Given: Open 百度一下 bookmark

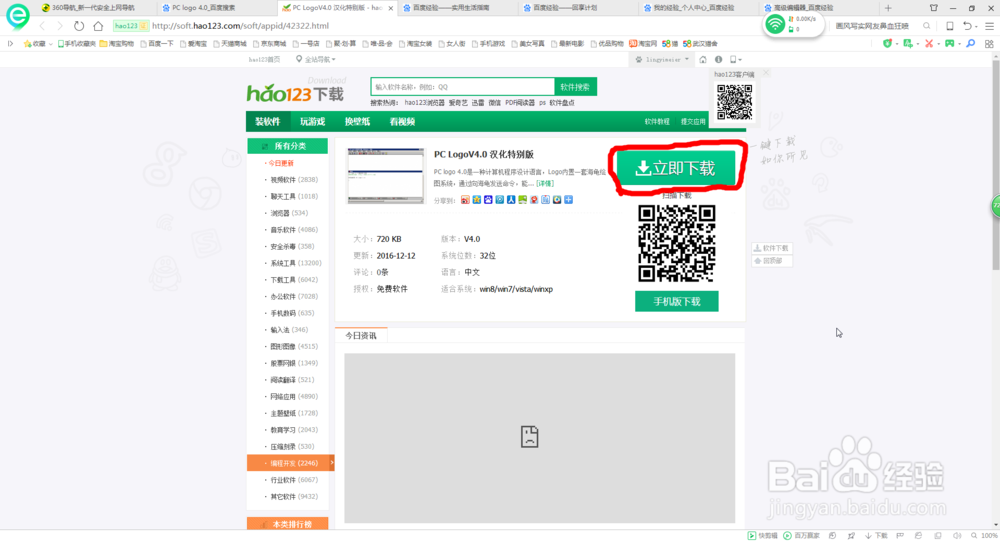Looking at the screenshot, I should [157, 43].
